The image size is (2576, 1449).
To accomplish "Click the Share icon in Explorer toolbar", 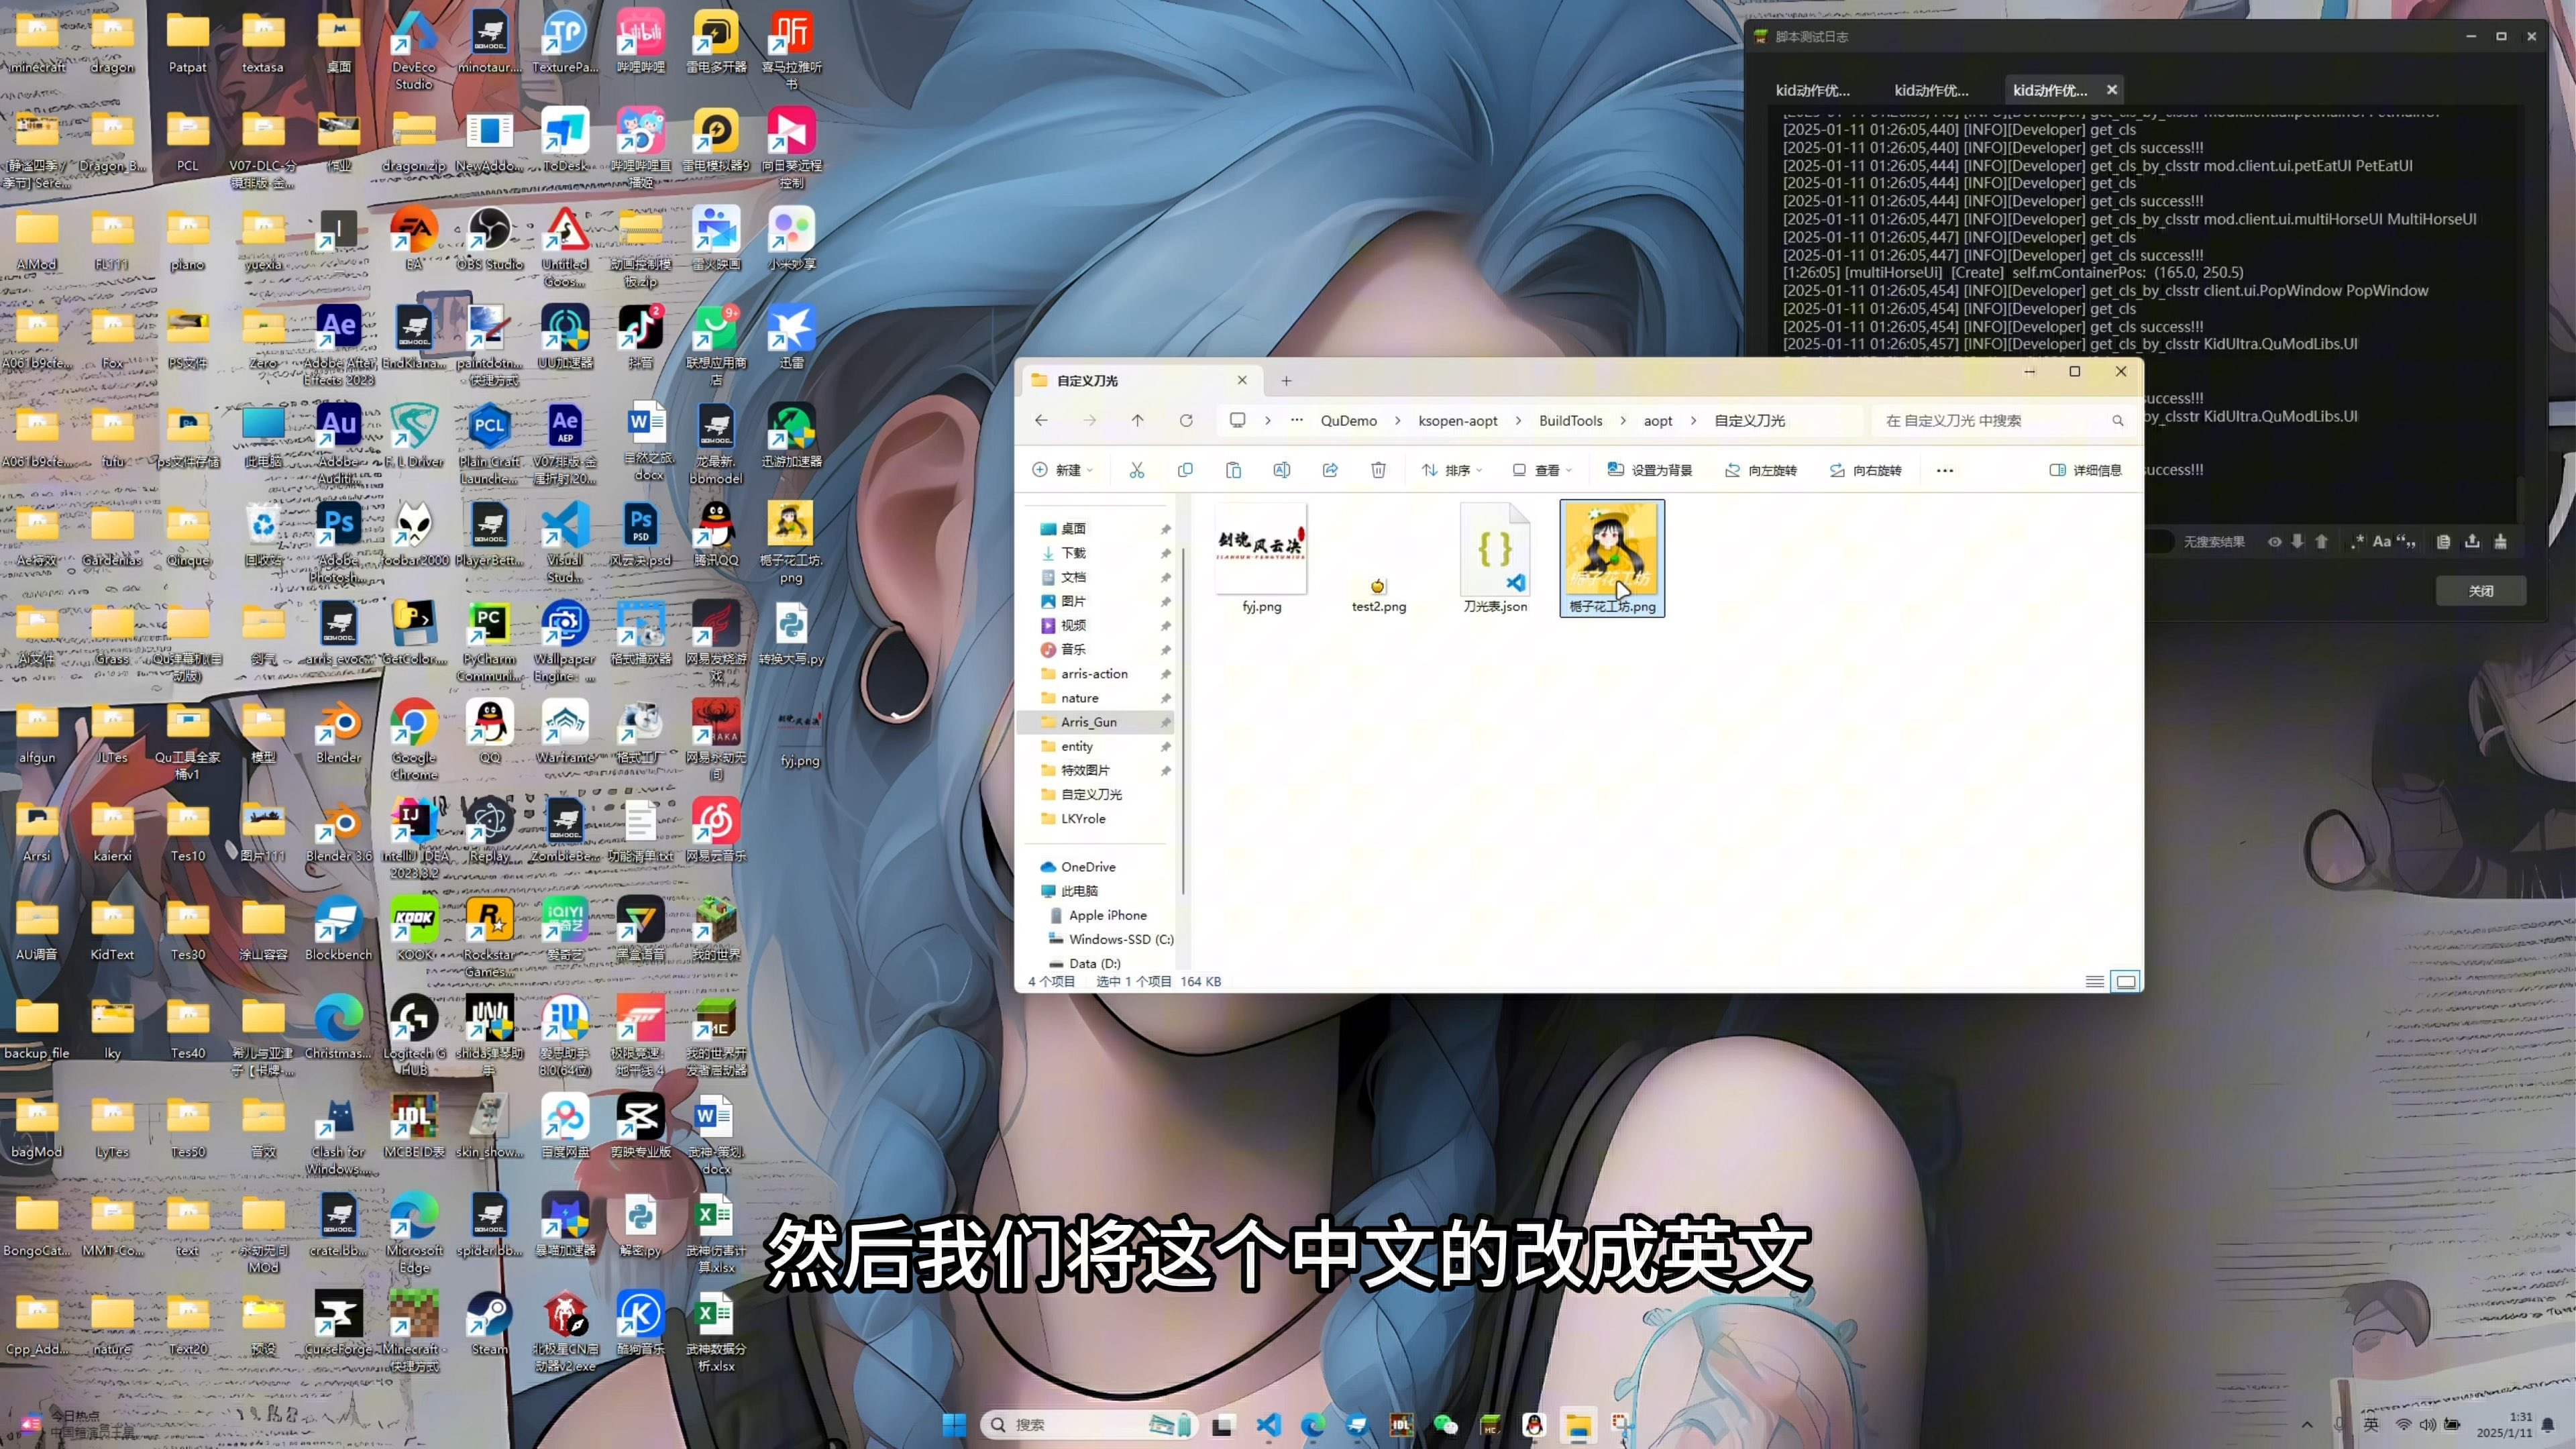I will (1330, 470).
